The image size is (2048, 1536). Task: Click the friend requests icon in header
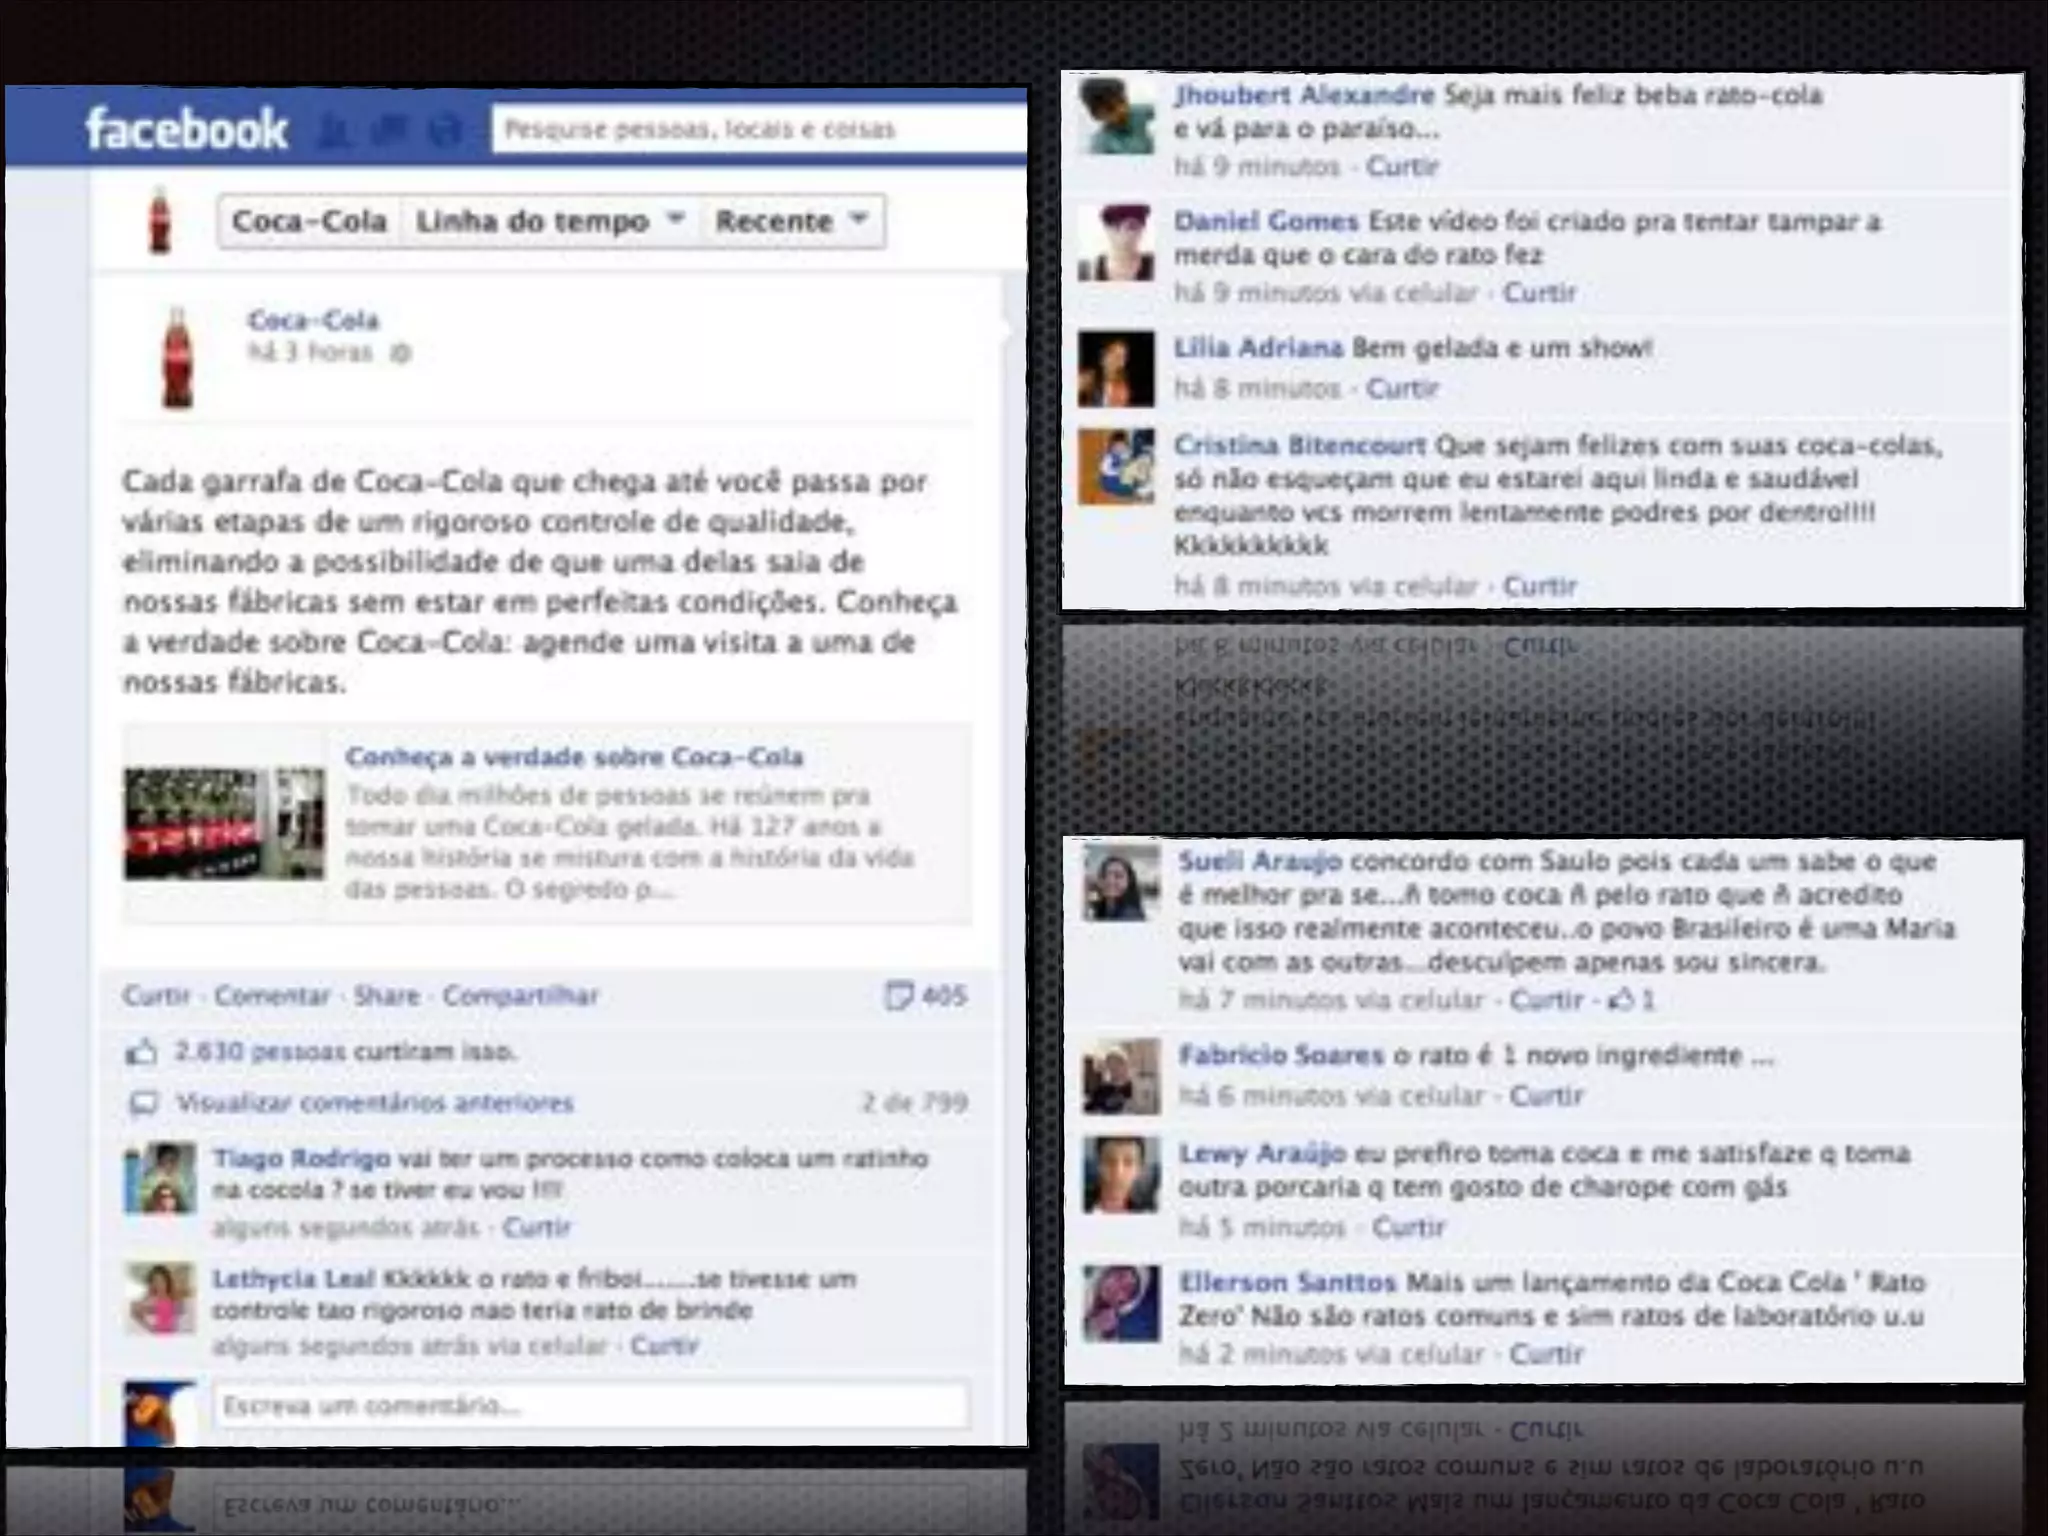pos(335,131)
